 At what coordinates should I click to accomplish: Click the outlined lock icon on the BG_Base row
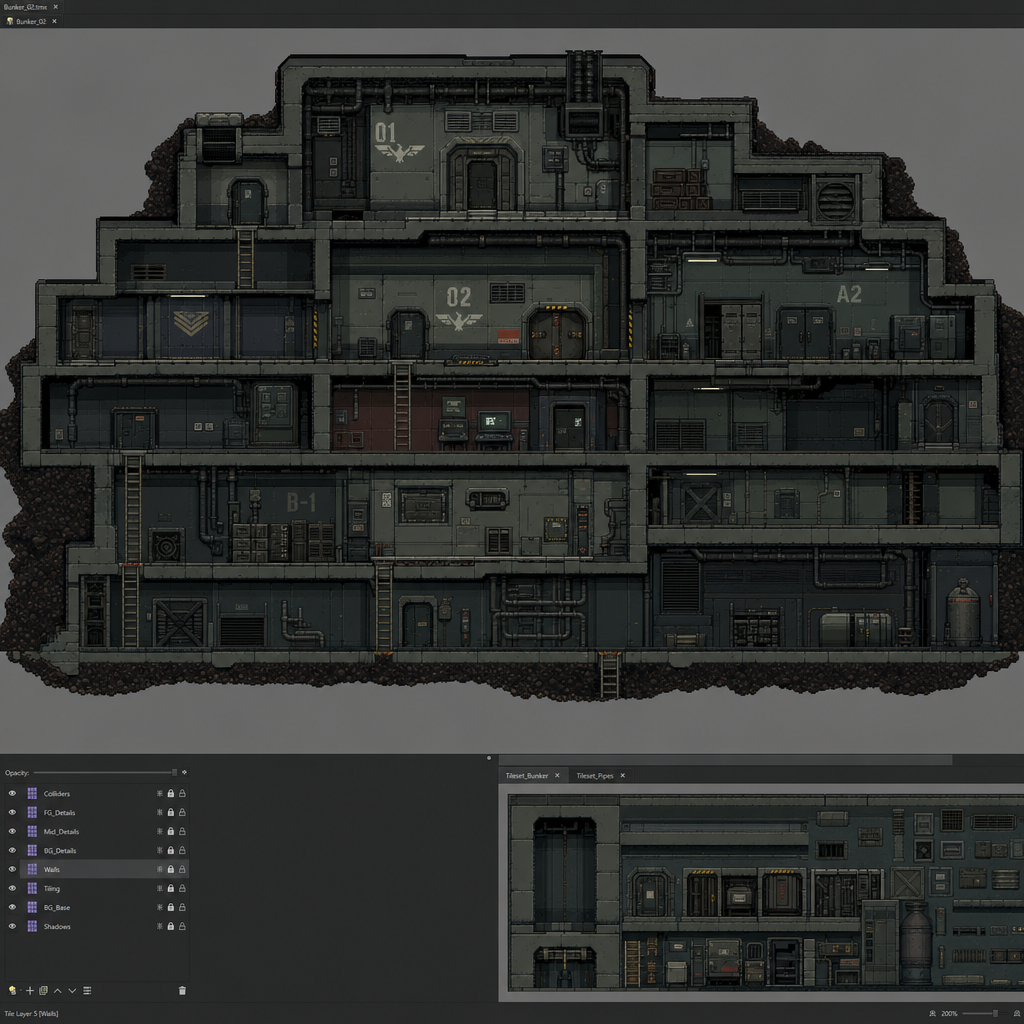point(182,907)
